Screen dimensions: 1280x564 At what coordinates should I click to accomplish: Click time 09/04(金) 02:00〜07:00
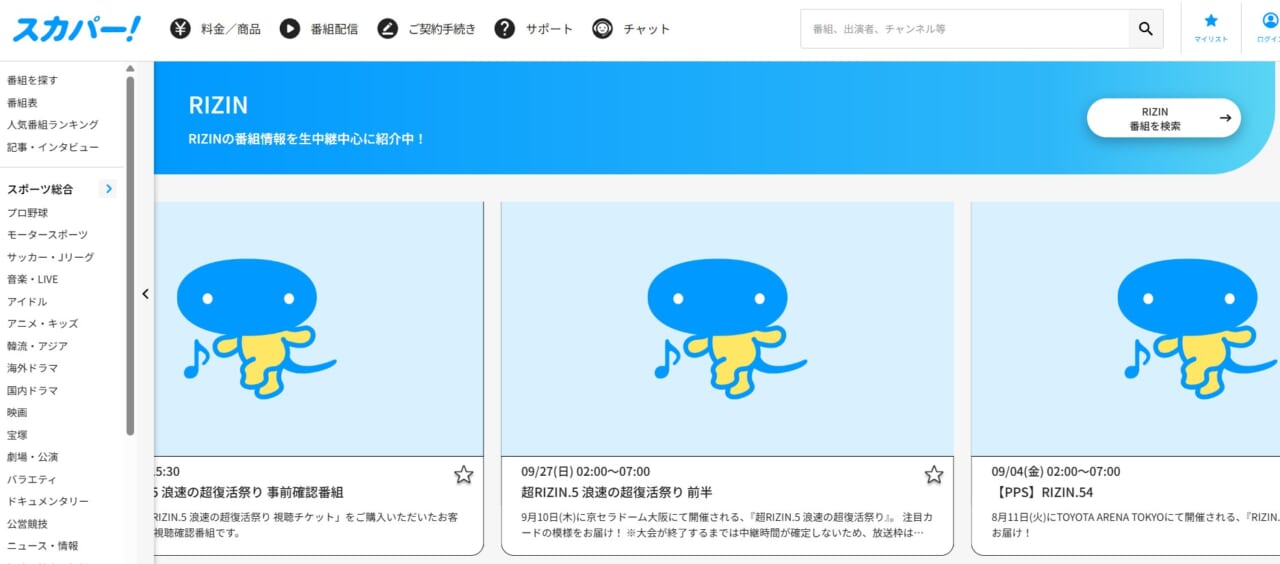(1056, 471)
